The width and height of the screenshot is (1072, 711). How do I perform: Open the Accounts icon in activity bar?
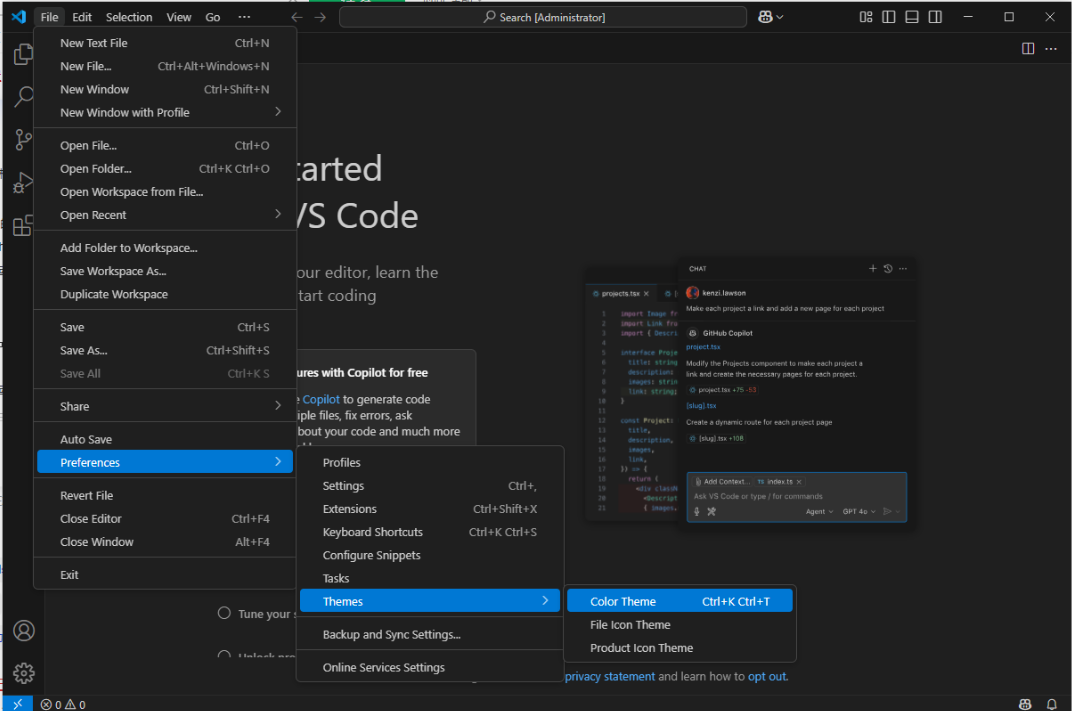pyautogui.click(x=24, y=630)
